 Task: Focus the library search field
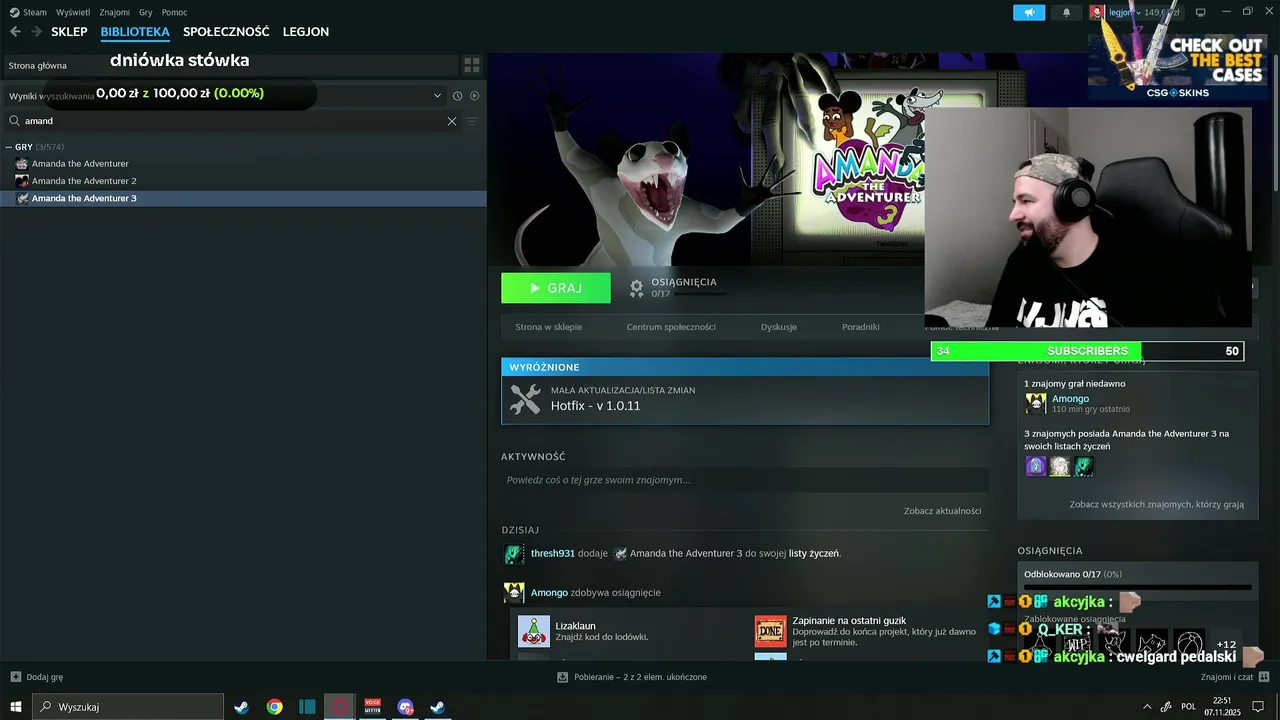pyautogui.click(x=230, y=121)
